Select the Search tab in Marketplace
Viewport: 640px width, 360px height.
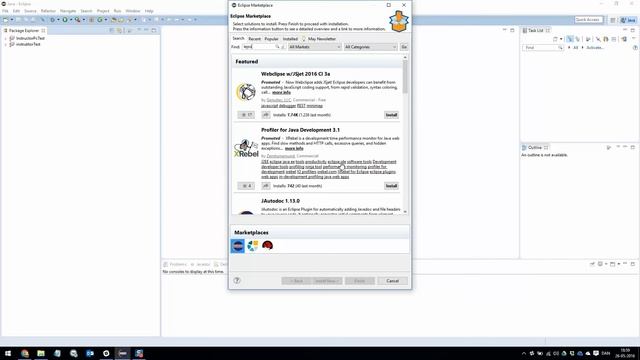(x=238, y=38)
